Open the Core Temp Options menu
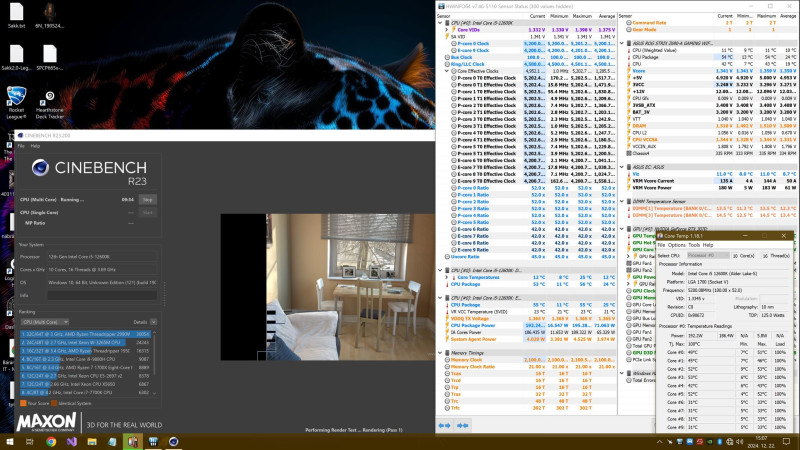 click(677, 245)
